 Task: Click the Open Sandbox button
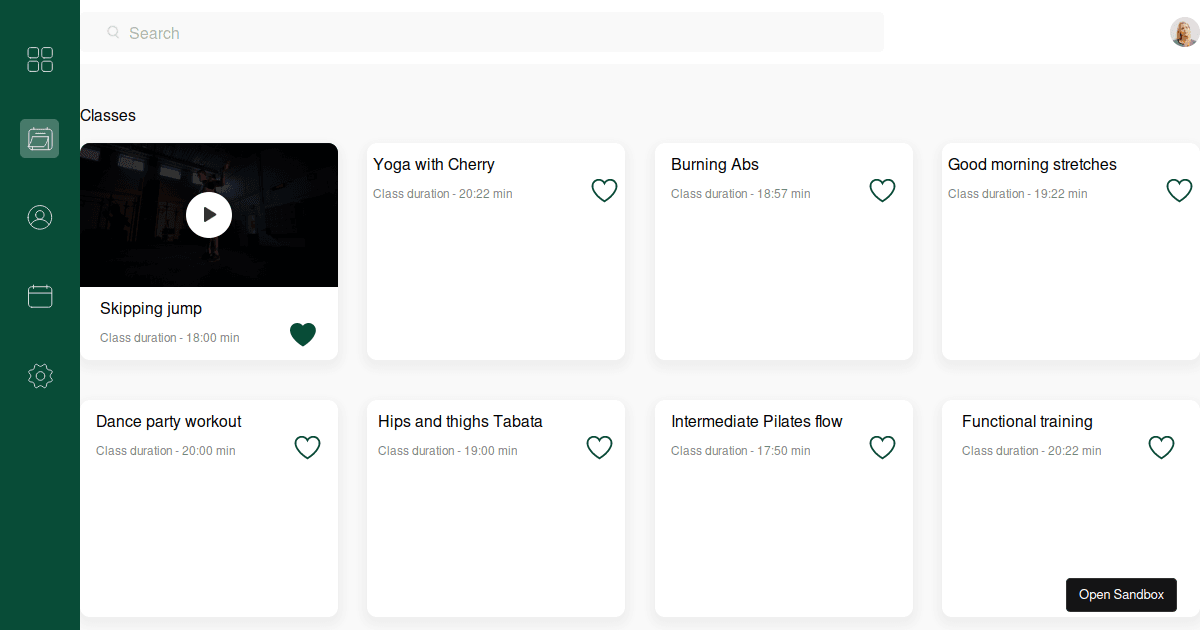tap(1121, 595)
